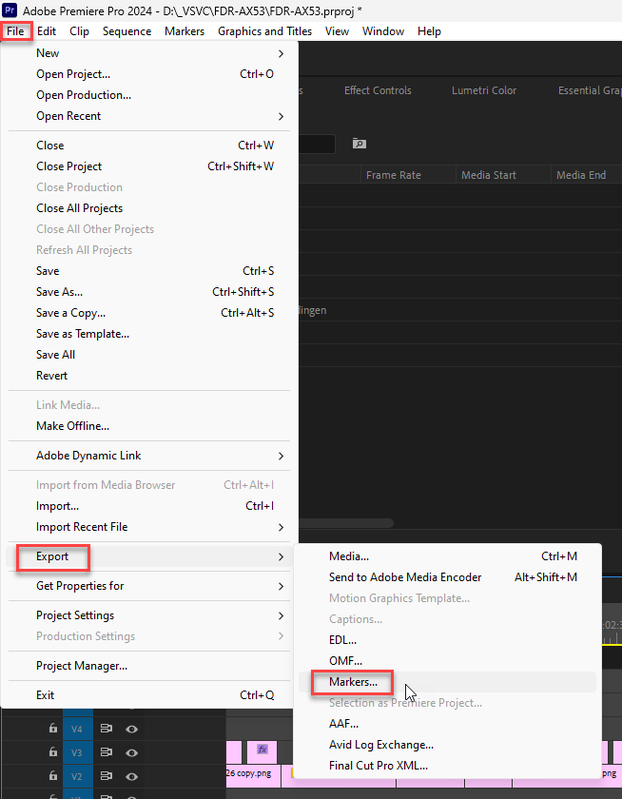
Task: Select Save as Template... menu item
Action: [149, 334]
